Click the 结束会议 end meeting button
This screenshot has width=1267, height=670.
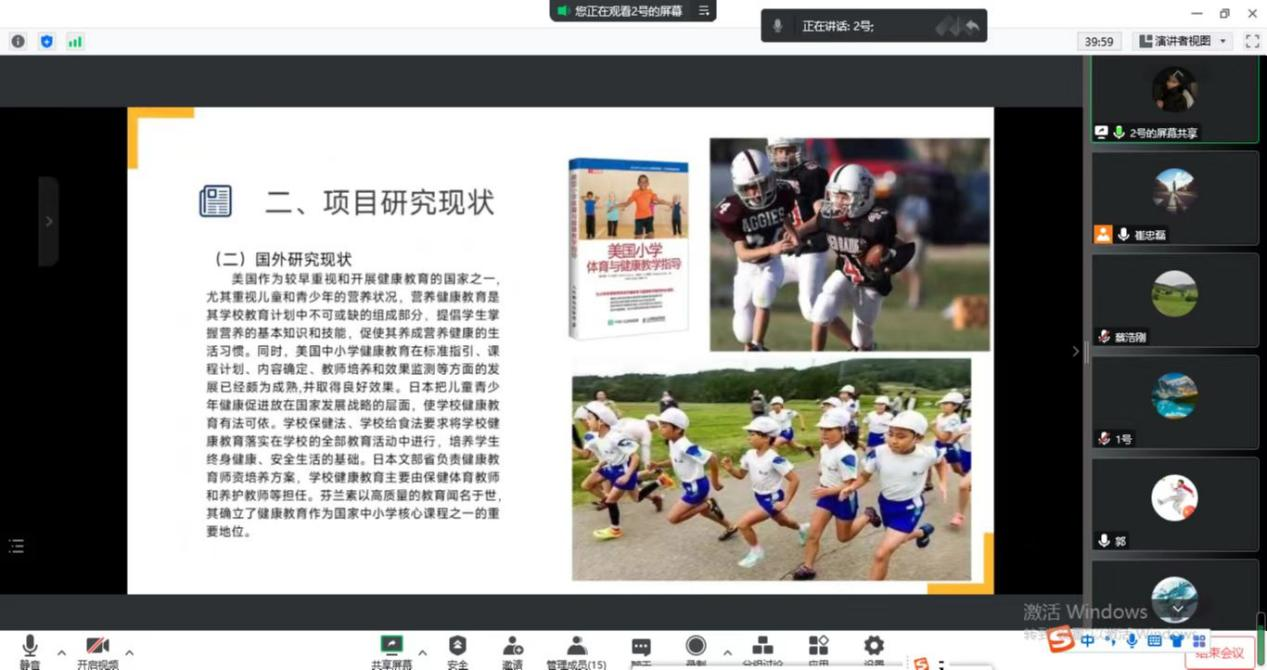pyautogui.click(x=1220, y=653)
